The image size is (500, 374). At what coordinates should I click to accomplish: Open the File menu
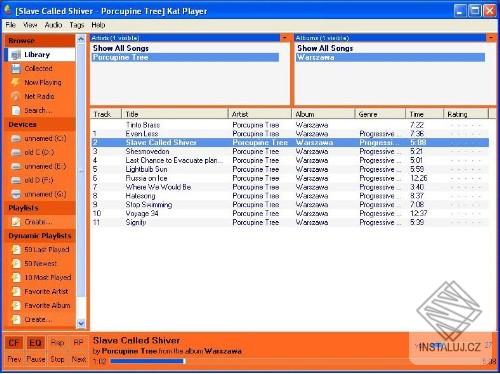pos(11,25)
